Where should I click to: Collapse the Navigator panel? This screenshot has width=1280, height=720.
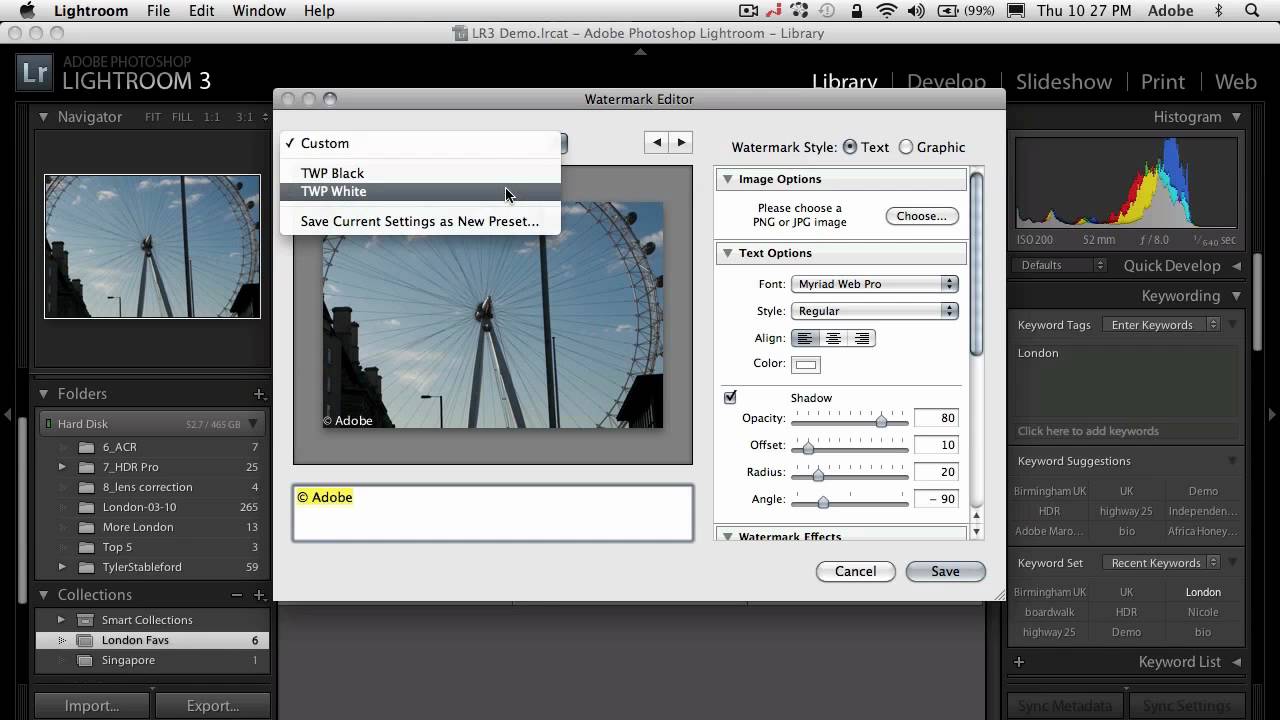44,117
